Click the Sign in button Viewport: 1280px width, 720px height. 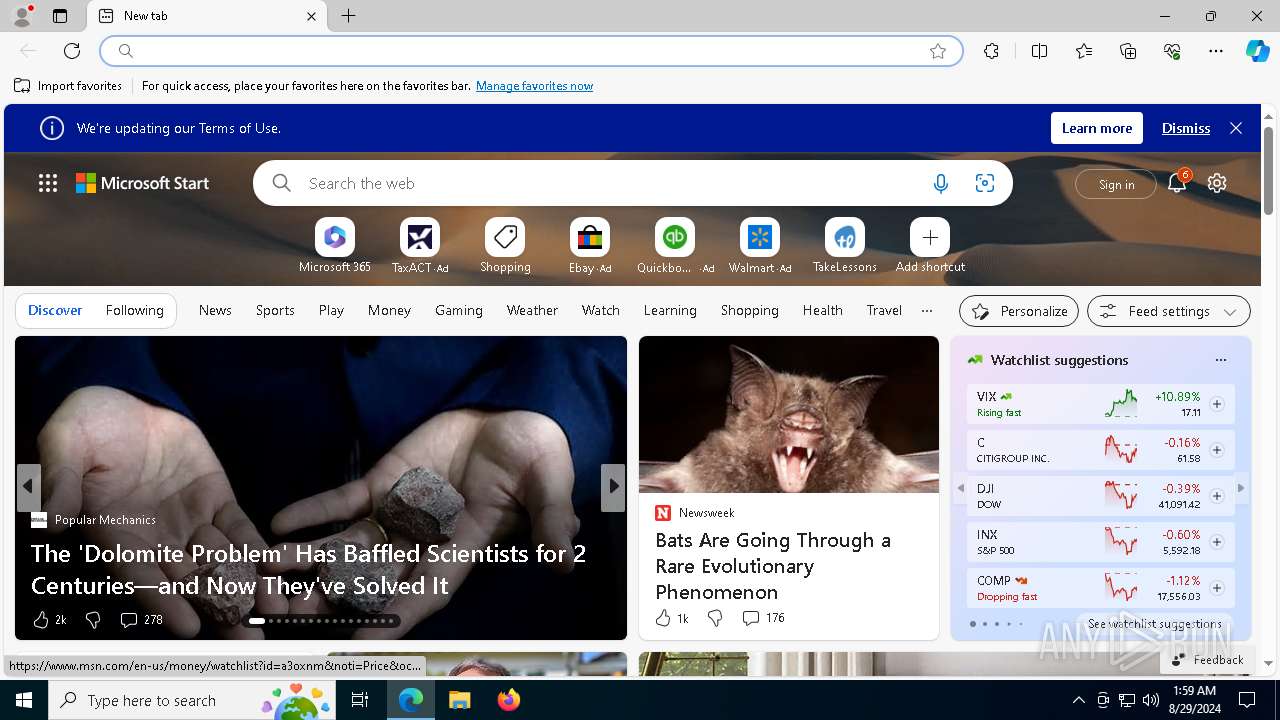[1116, 184]
